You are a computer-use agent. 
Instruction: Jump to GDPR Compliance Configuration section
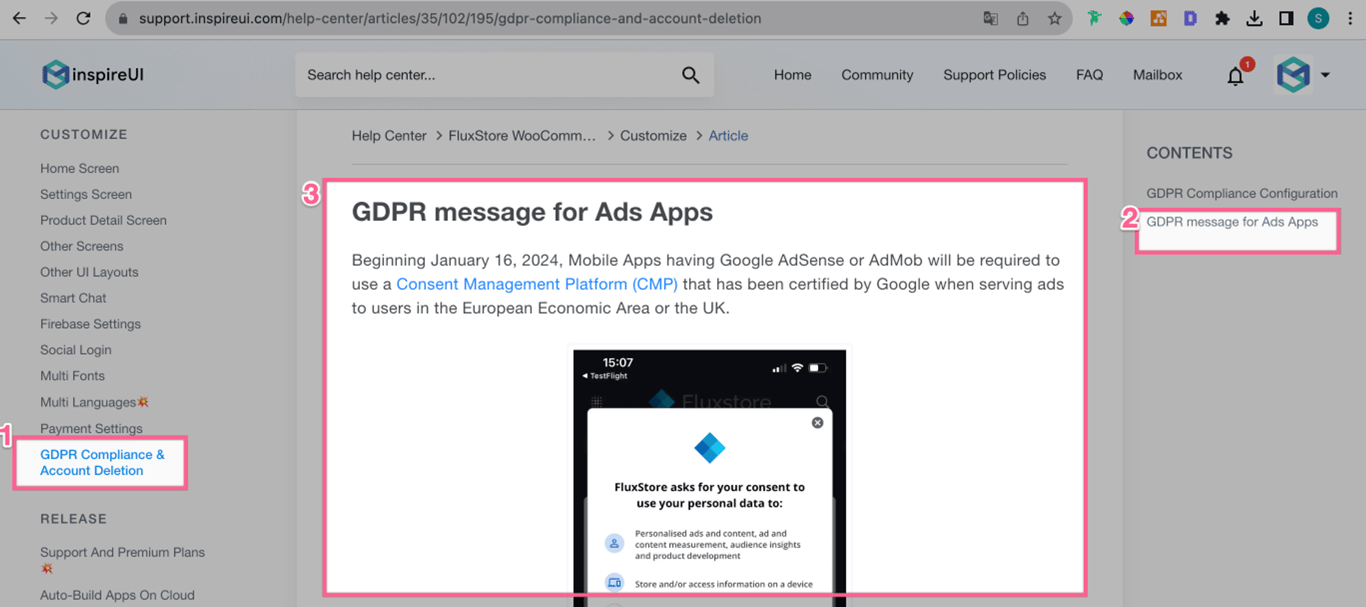[1242, 193]
